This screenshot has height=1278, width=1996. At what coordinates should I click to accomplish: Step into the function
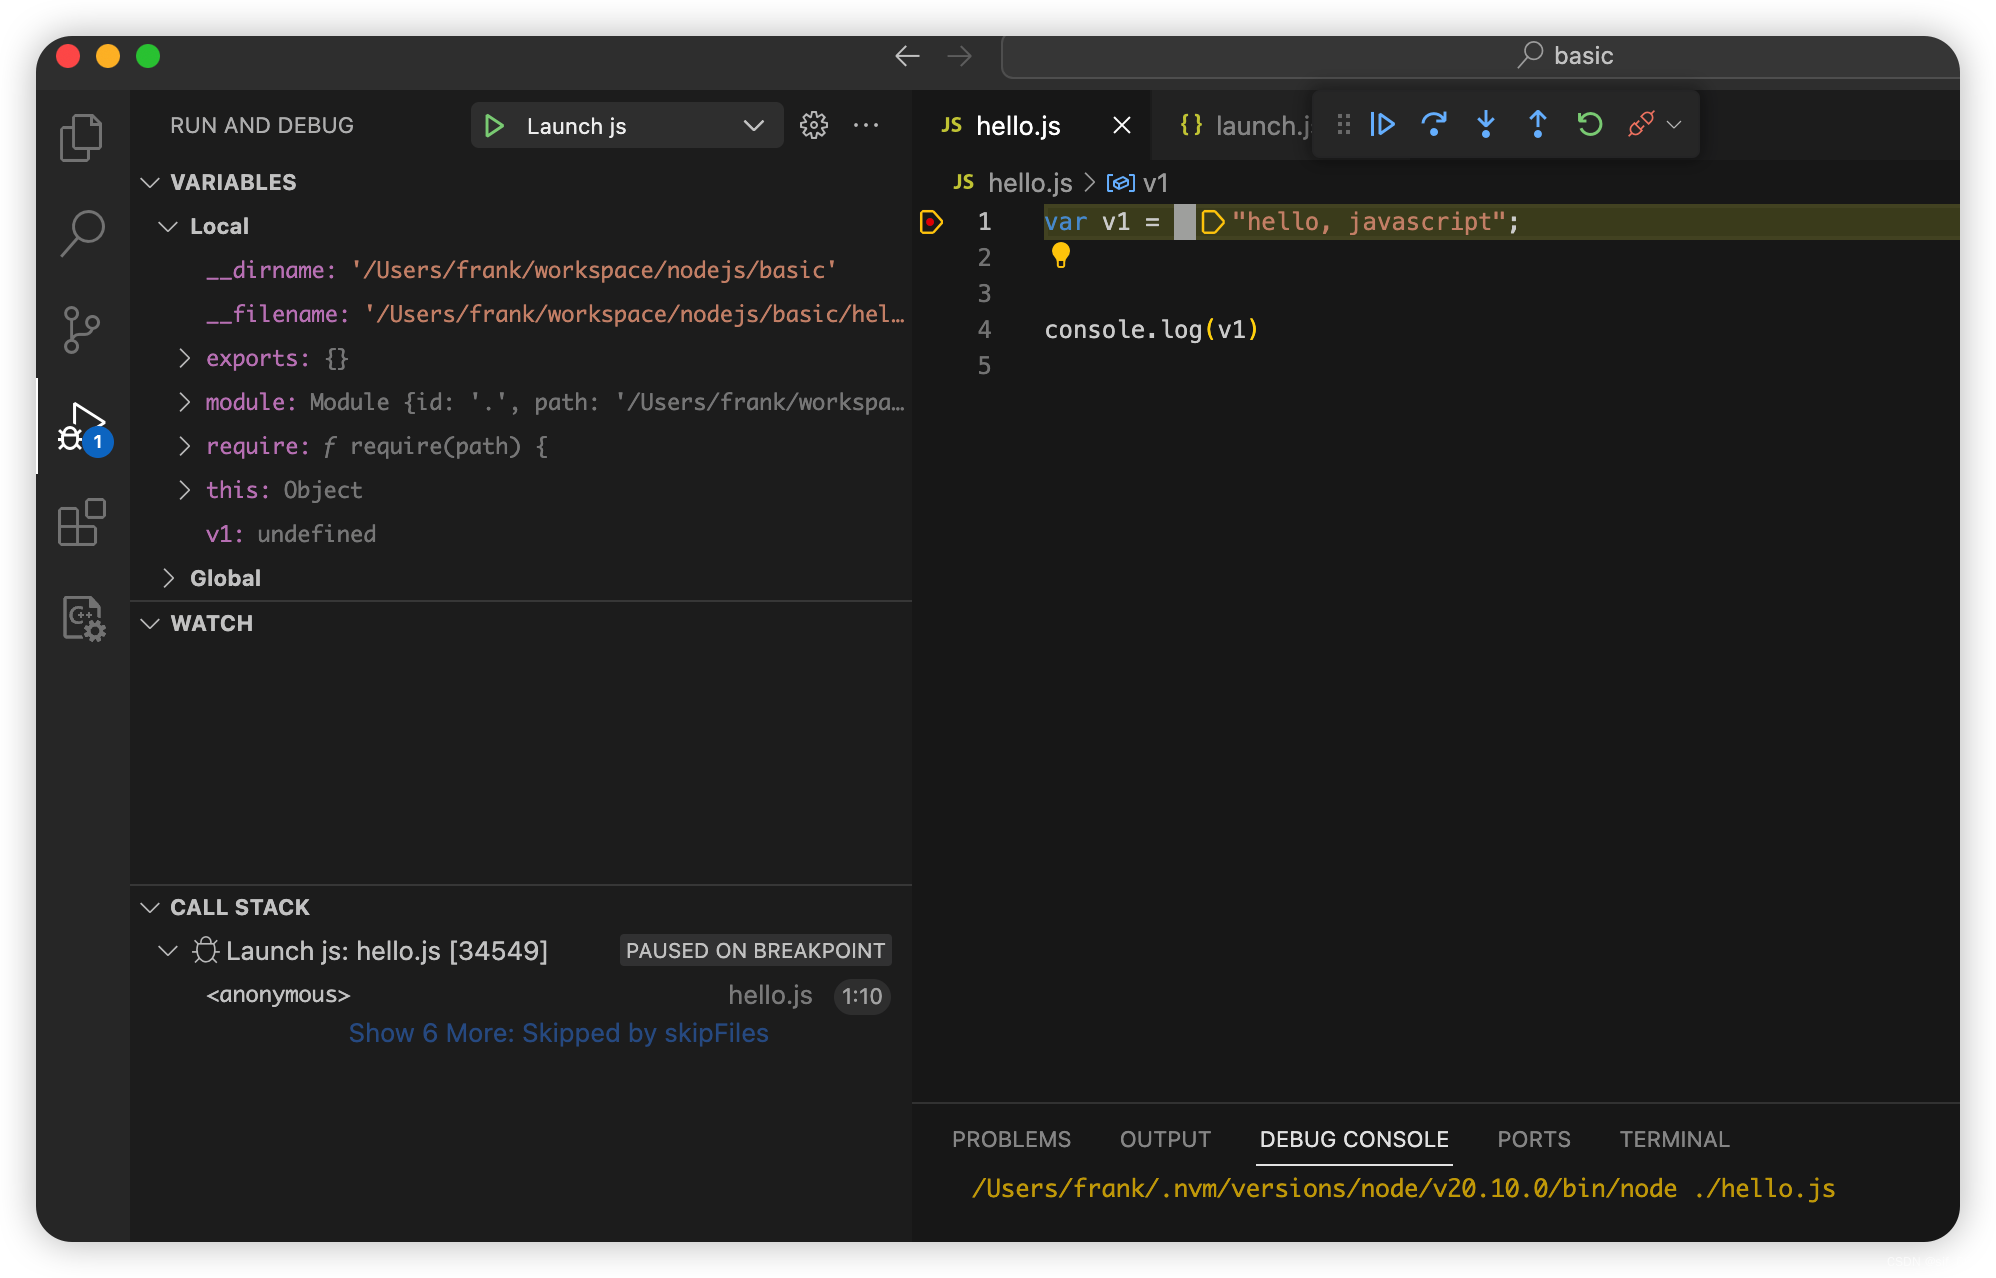point(1486,124)
